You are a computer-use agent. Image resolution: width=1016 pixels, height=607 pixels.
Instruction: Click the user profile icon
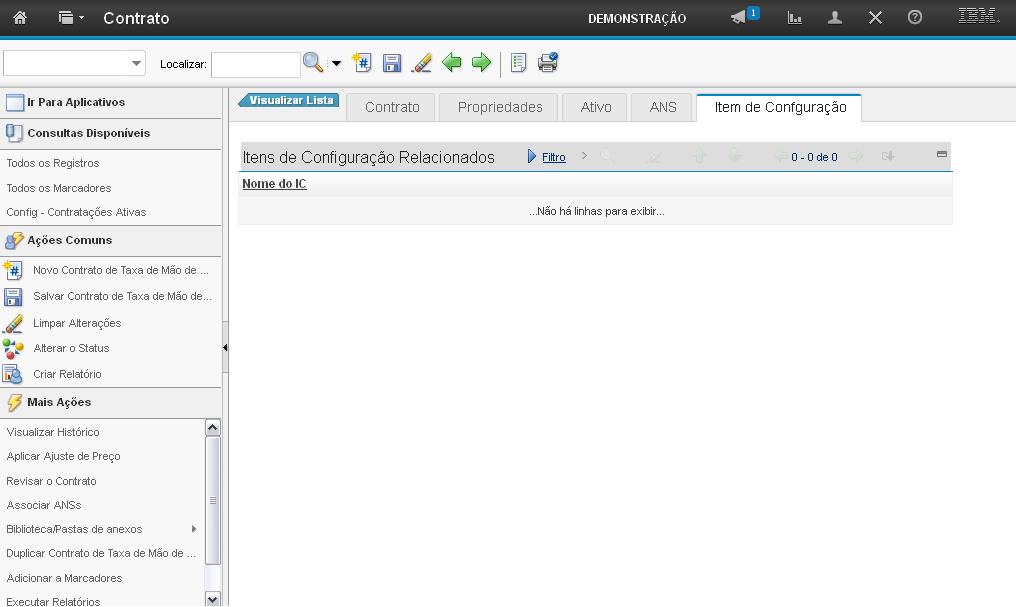pyautogui.click(x=835, y=18)
